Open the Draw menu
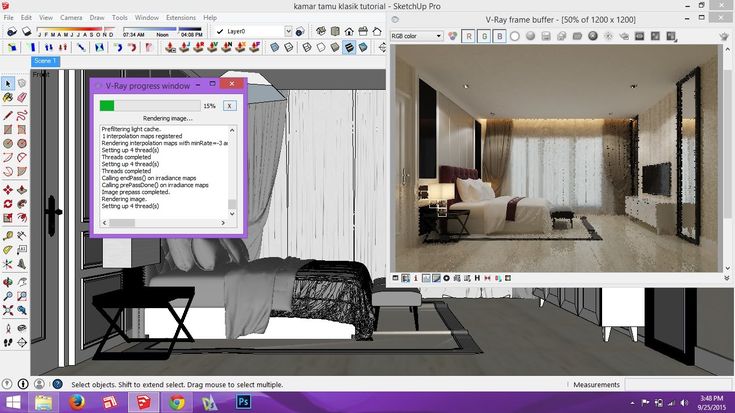 [97, 17]
